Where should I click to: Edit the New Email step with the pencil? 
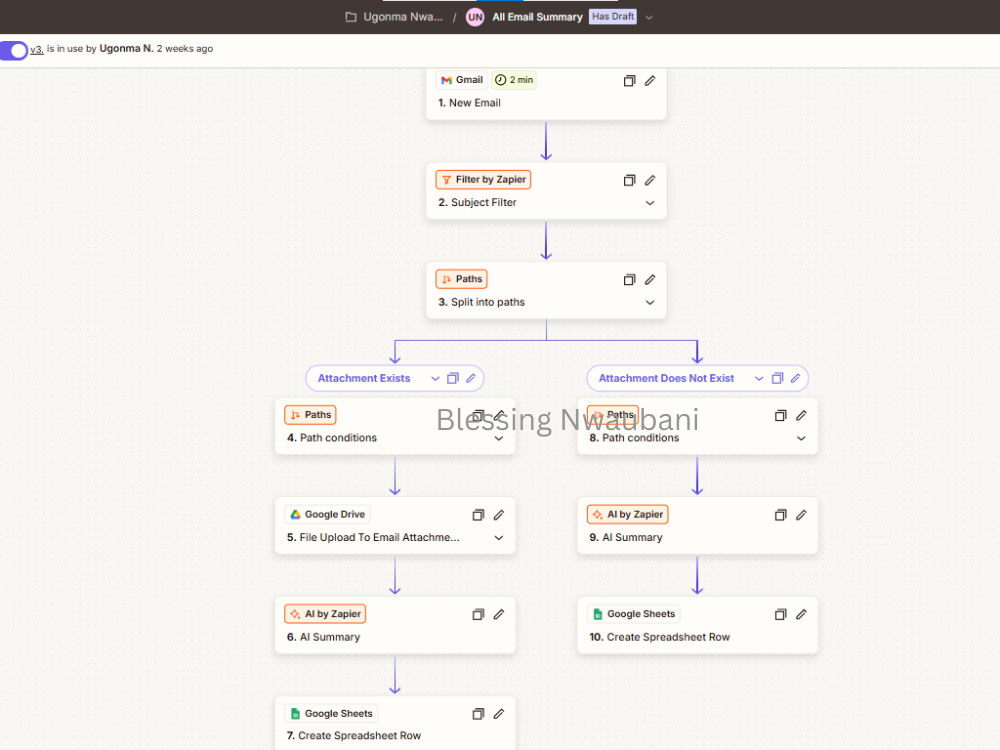click(650, 80)
